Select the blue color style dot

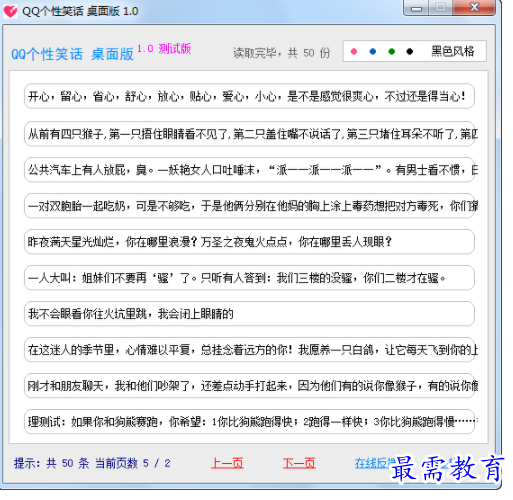373,52
